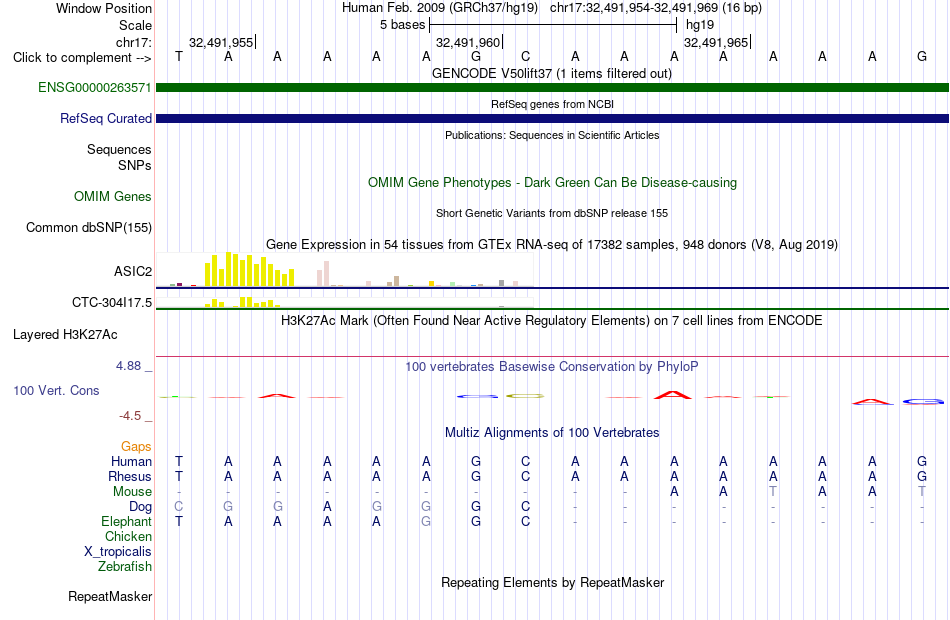Select the Elephant alignment row label

[127, 521]
